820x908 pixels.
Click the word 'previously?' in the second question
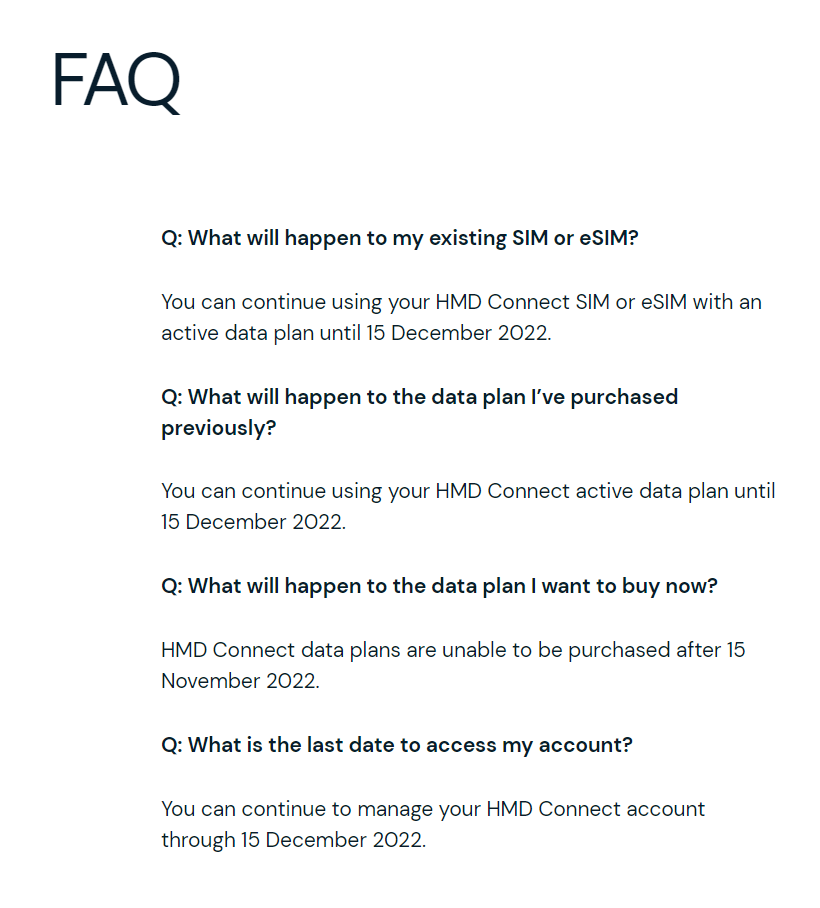click(x=219, y=429)
